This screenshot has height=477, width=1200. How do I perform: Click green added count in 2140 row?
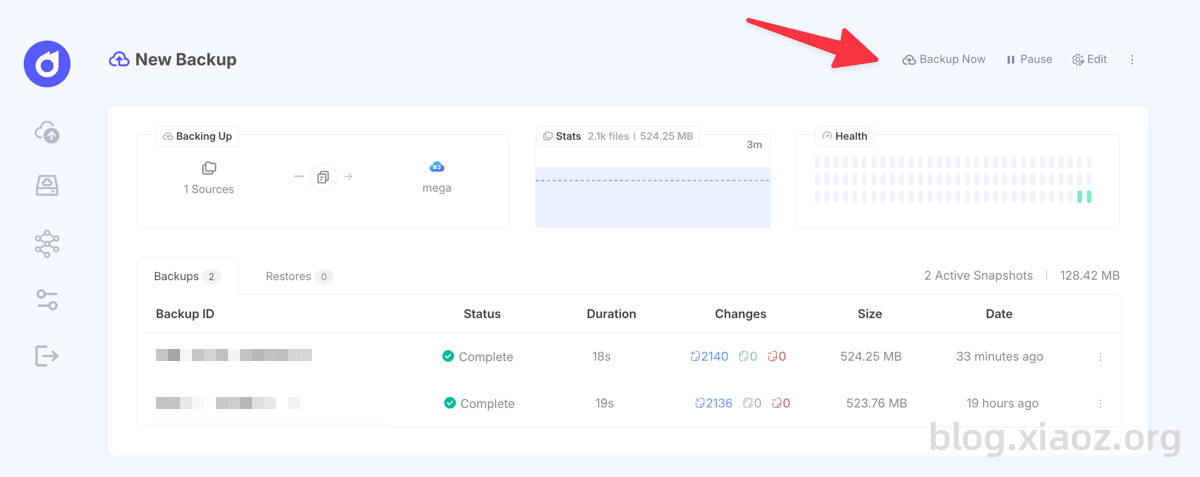coord(748,357)
